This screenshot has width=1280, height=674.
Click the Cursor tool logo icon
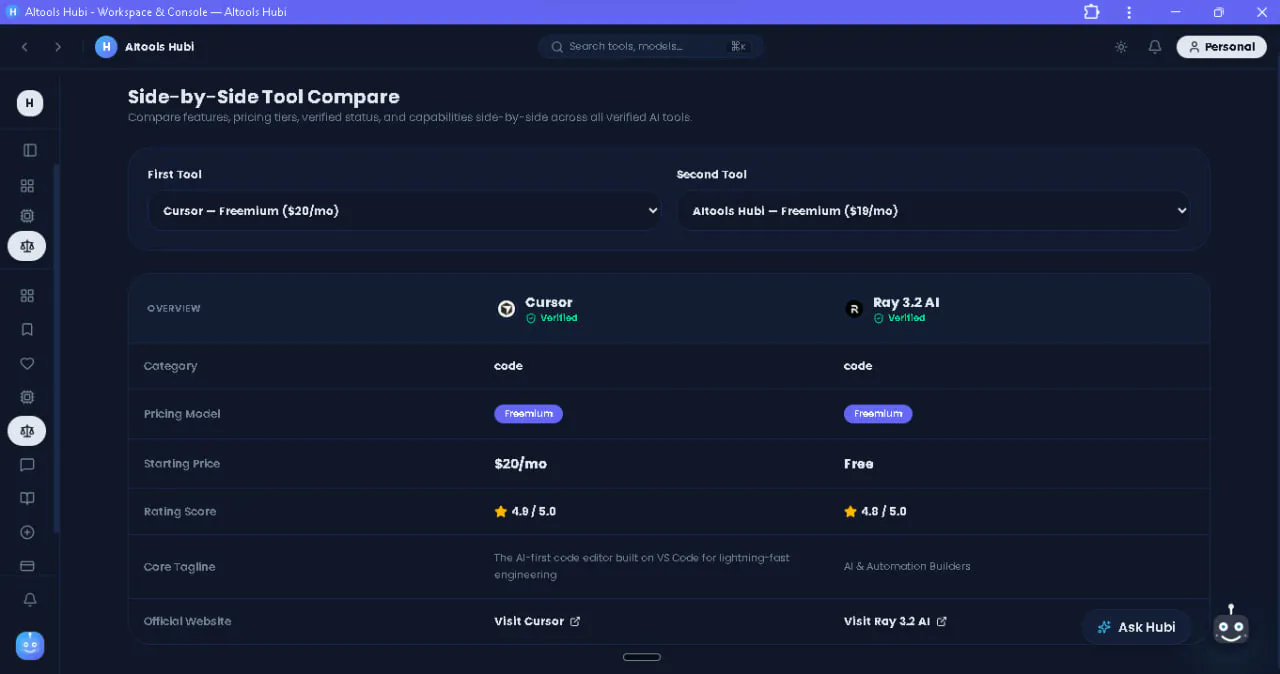(x=507, y=309)
